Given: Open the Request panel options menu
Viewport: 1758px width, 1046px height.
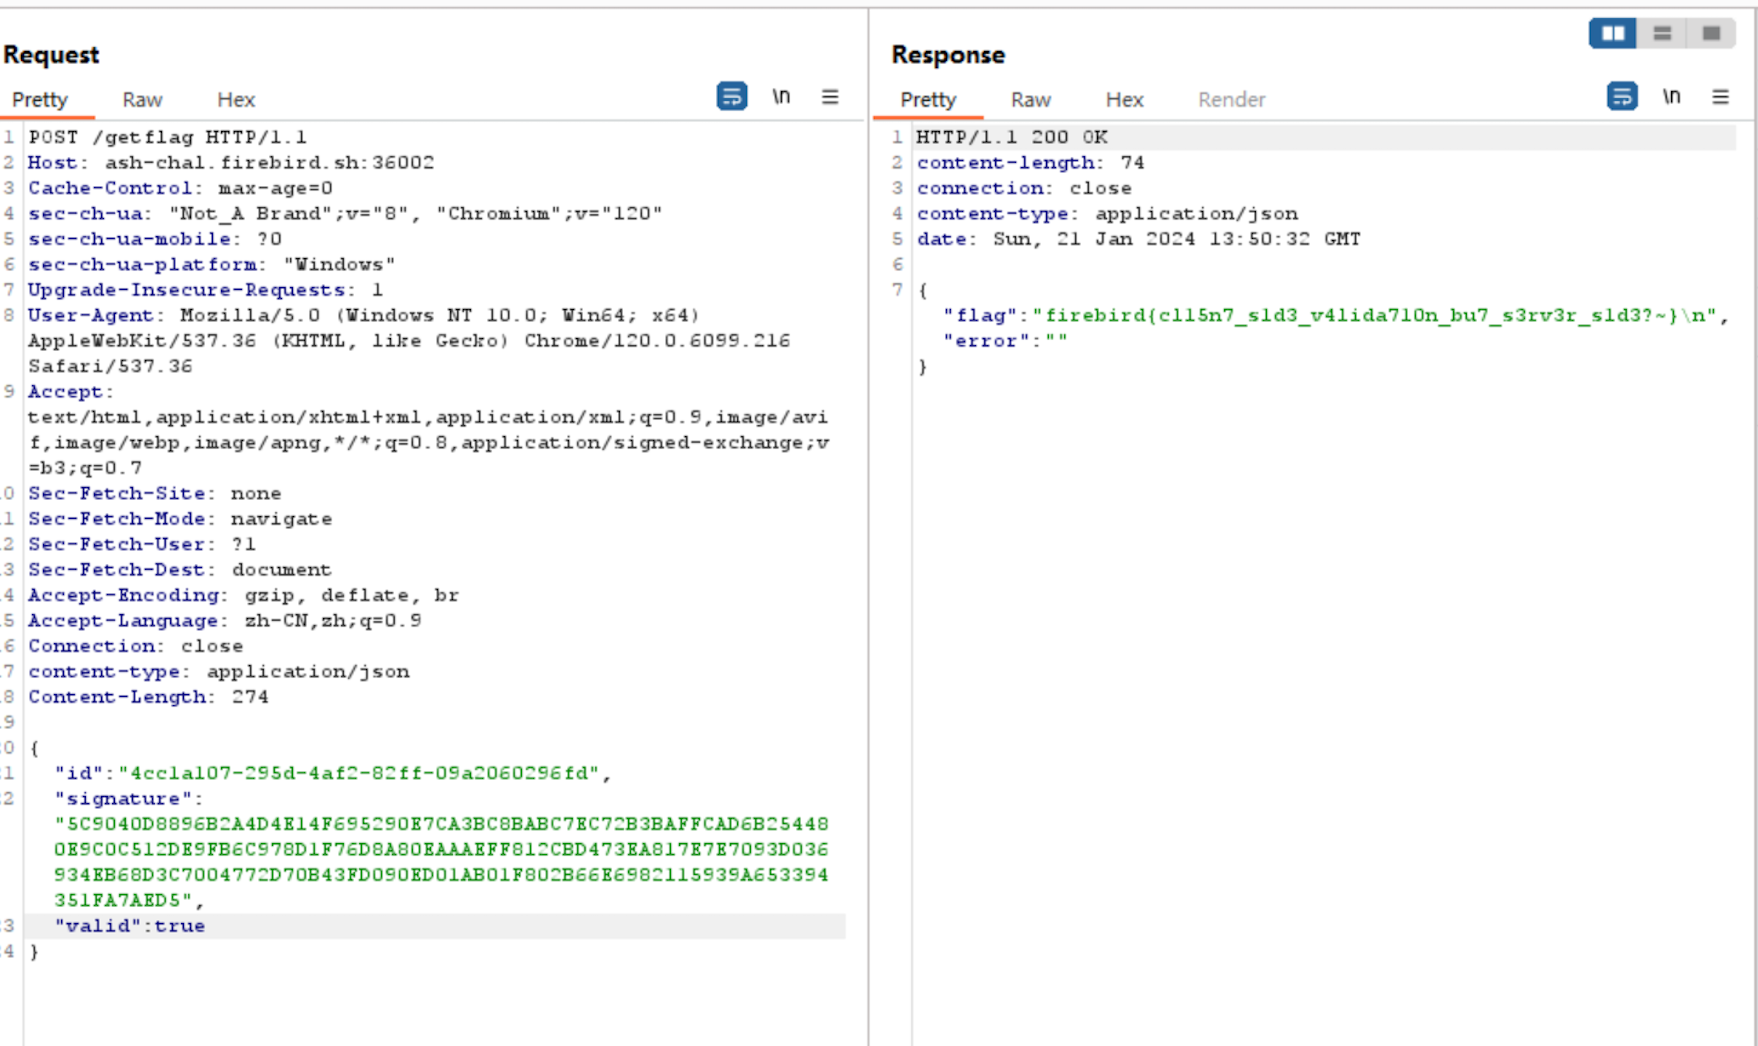Looking at the screenshot, I should [830, 97].
